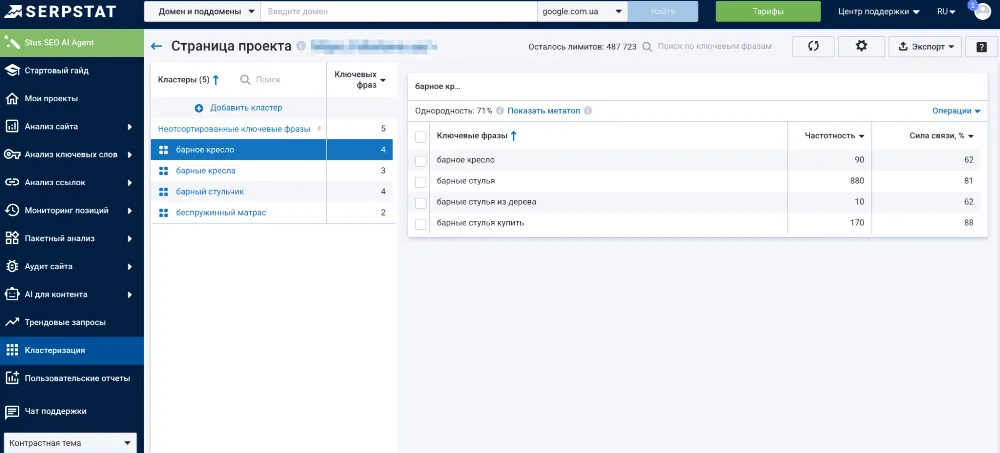Open the Экспорт dropdown button
This screenshot has height=453, width=1000.
click(925, 47)
